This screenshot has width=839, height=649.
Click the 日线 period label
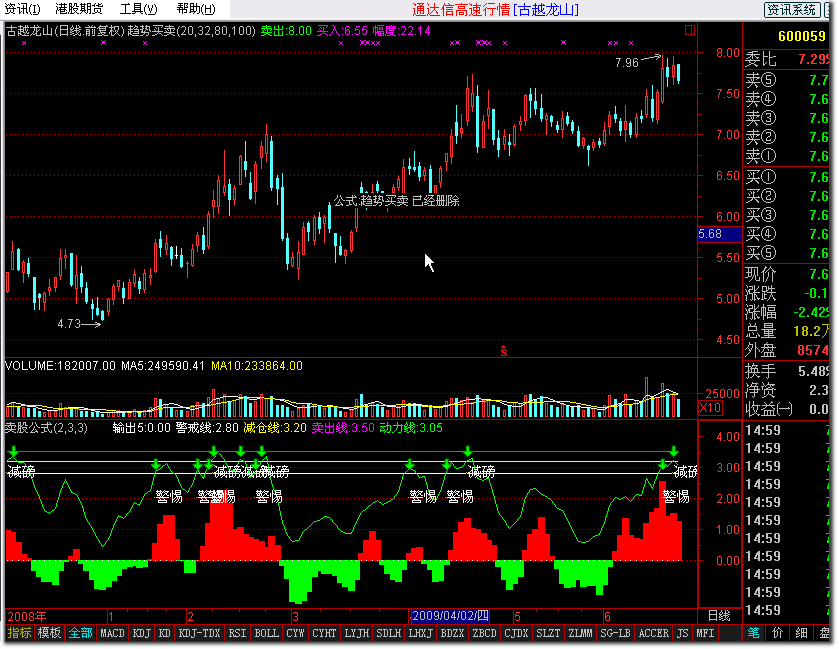pyautogui.click(x=720, y=615)
